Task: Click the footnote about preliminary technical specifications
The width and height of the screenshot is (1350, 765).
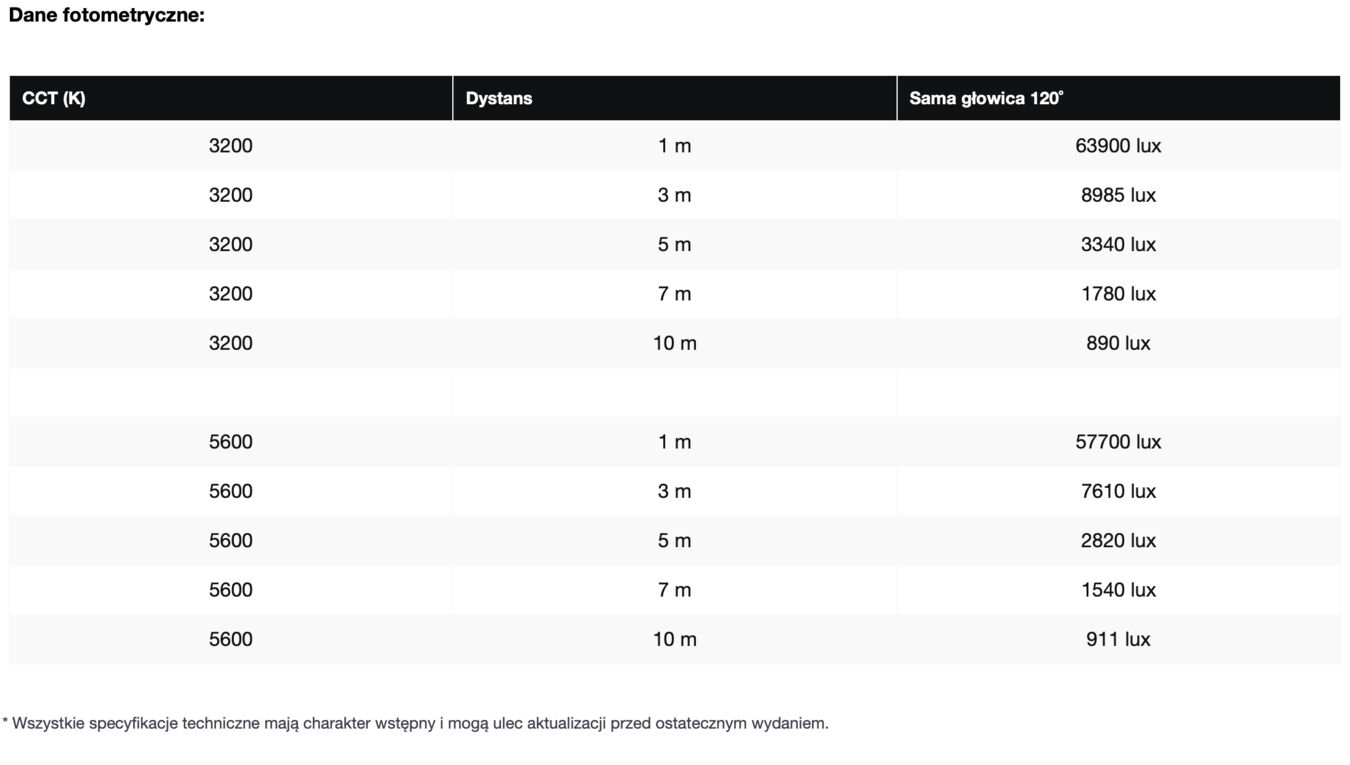Action: [x=416, y=723]
